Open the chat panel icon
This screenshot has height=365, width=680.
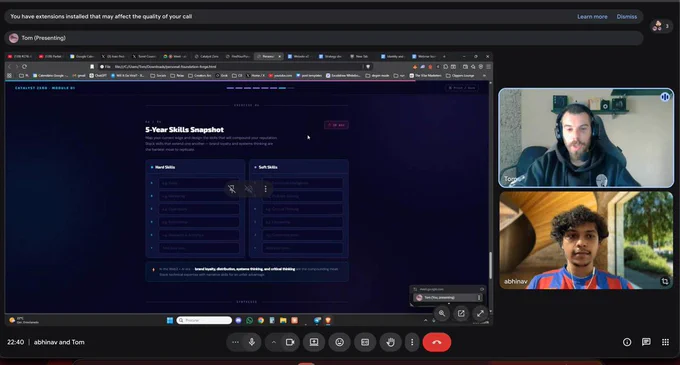tap(646, 342)
